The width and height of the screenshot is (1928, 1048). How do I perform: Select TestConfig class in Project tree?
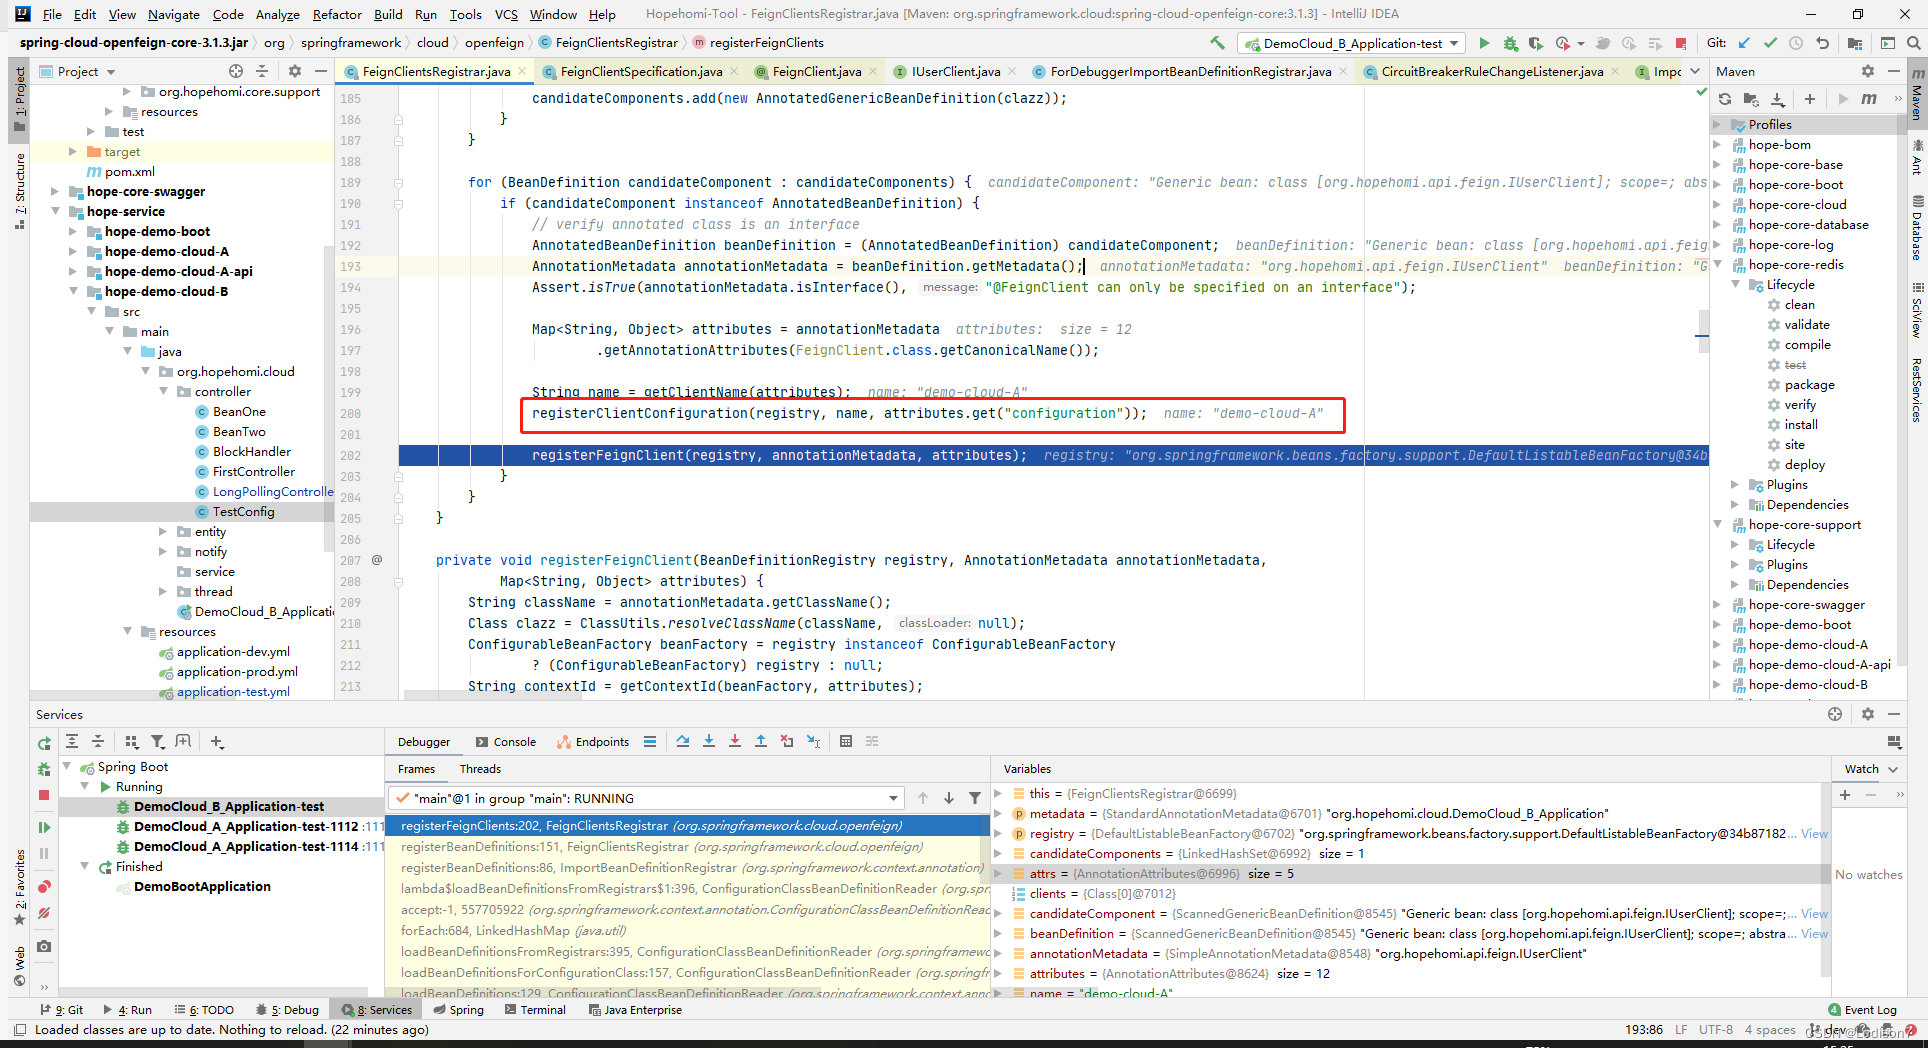(x=243, y=511)
